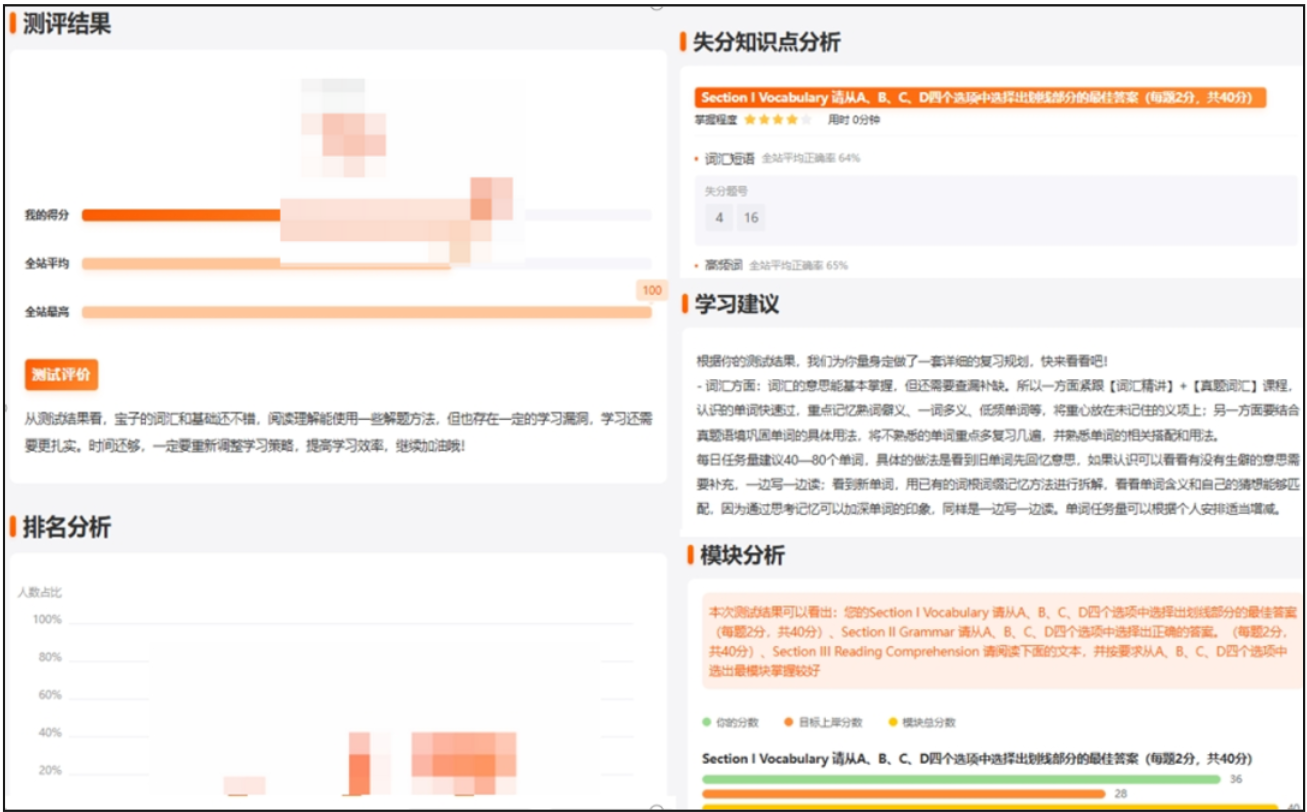
Task: Toggle the 目标上岸分数 orange legend dot
Action: (x=789, y=722)
